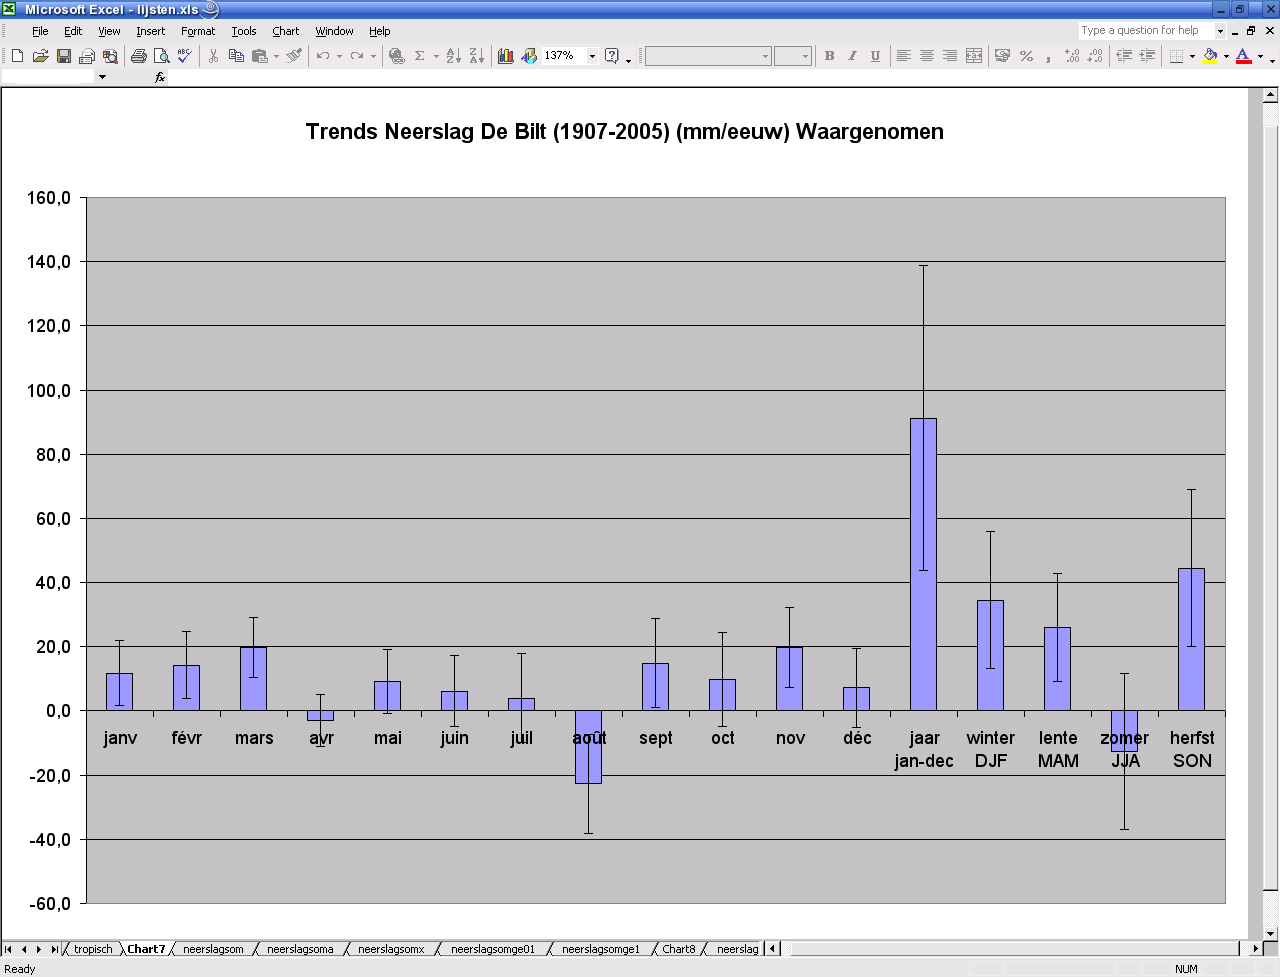The image size is (1280, 977).
Task: Switch to the Chart8 sheet tab
Action: [x=678, y=949]
